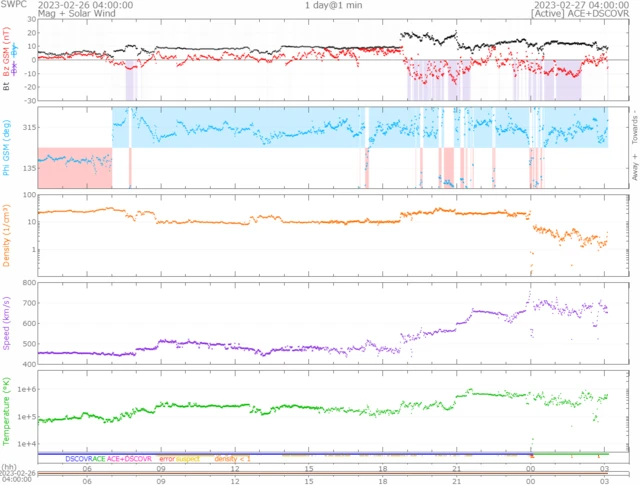
Task: Click the 21 hour tick on time axis
Action: (x=456, y=467)
